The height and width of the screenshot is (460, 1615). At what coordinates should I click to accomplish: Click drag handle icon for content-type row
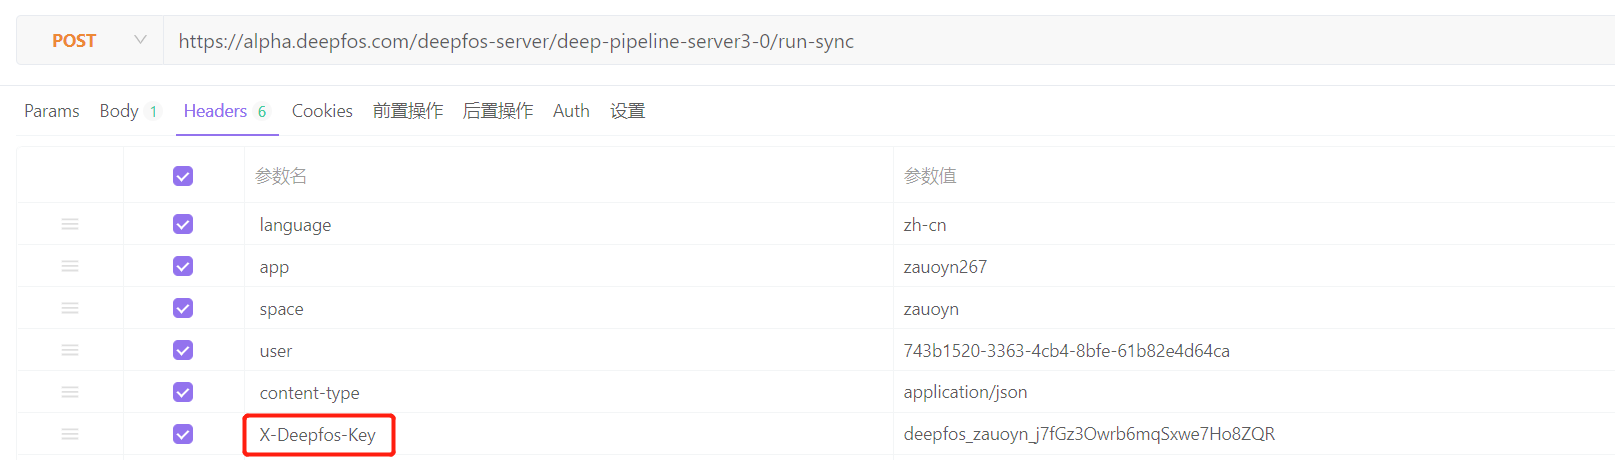[x=70, y=392]
